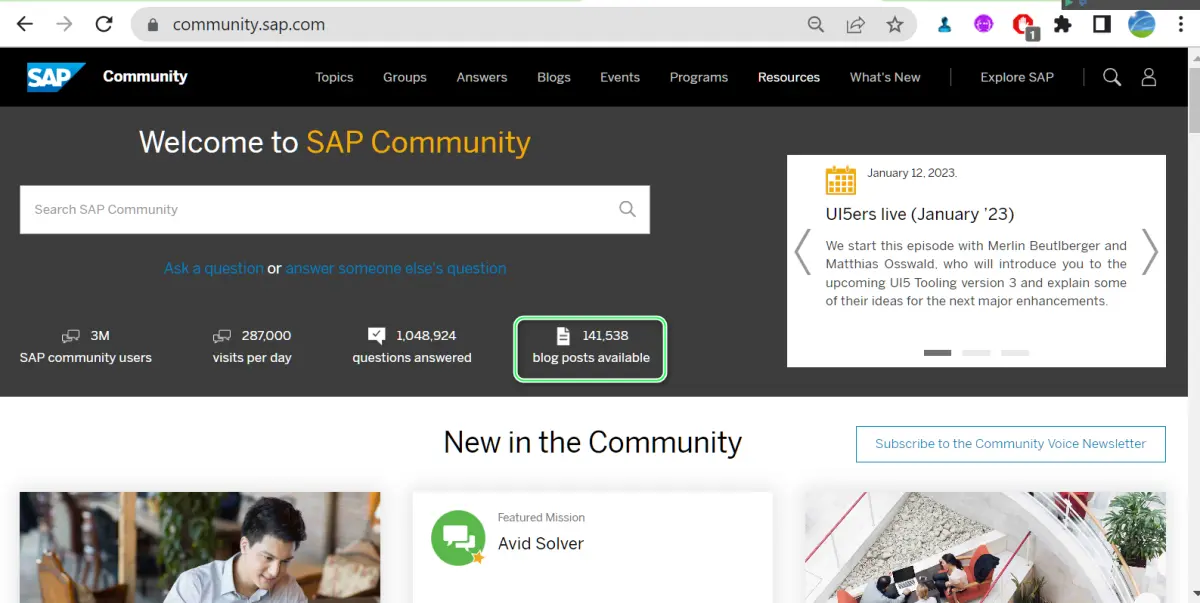Click the blog posts document icon
This screenshot has width=1200, height=603.
coord(563,335)
